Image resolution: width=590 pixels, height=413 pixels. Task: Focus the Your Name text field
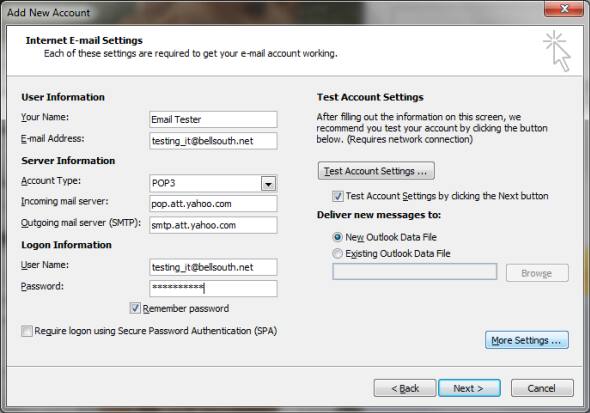(213, 120)
